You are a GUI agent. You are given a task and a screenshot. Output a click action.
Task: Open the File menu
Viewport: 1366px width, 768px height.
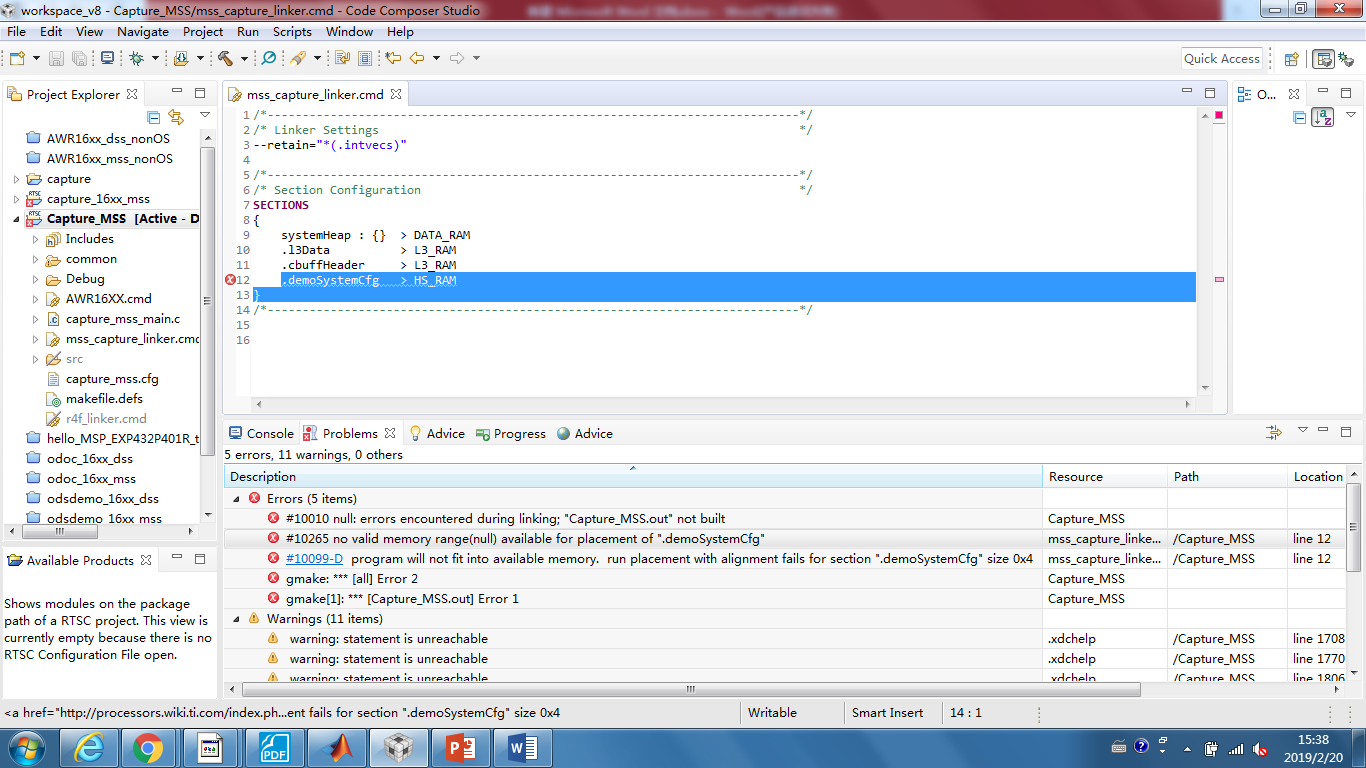(16, 32)
